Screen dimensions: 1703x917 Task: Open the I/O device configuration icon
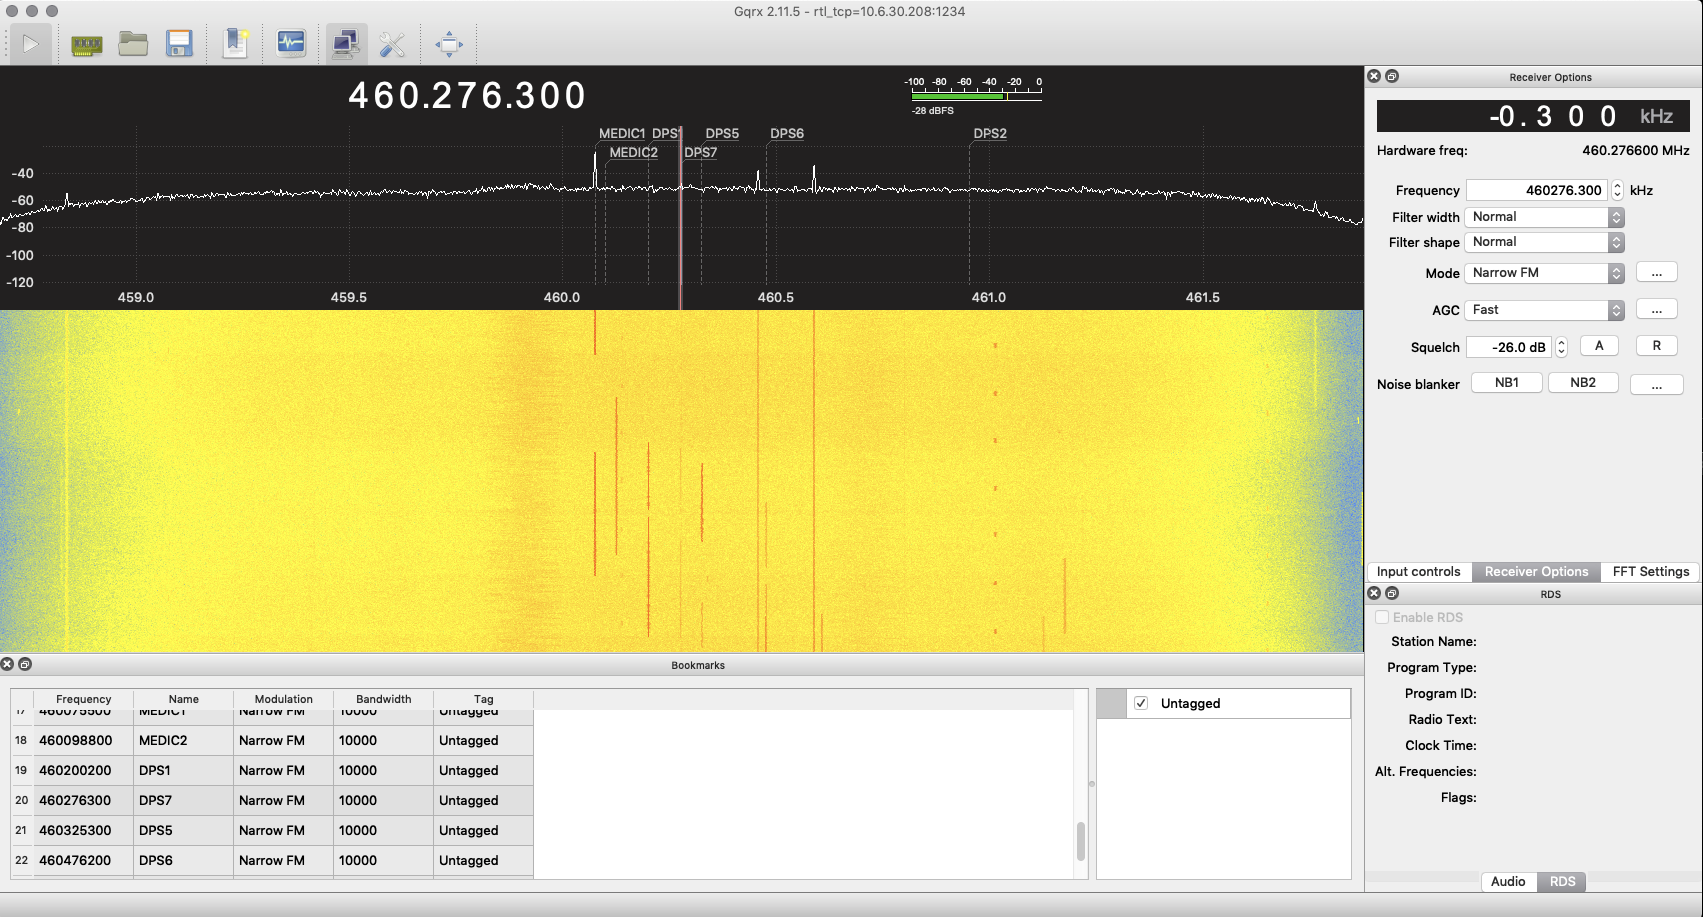(x=87, y=44)
